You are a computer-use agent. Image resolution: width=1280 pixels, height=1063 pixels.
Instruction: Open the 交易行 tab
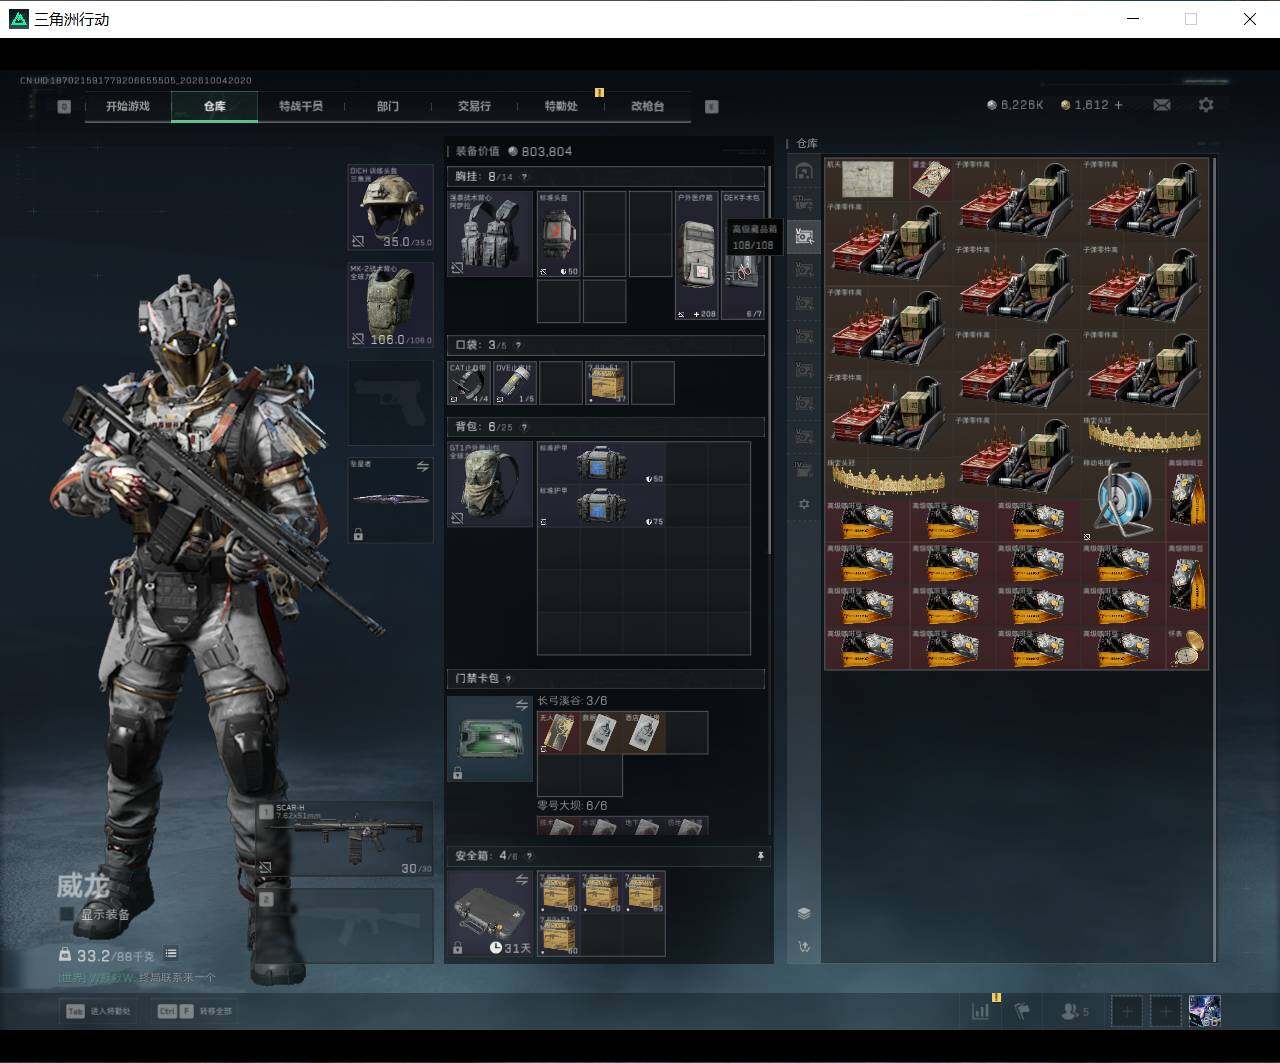click(474, 106)
